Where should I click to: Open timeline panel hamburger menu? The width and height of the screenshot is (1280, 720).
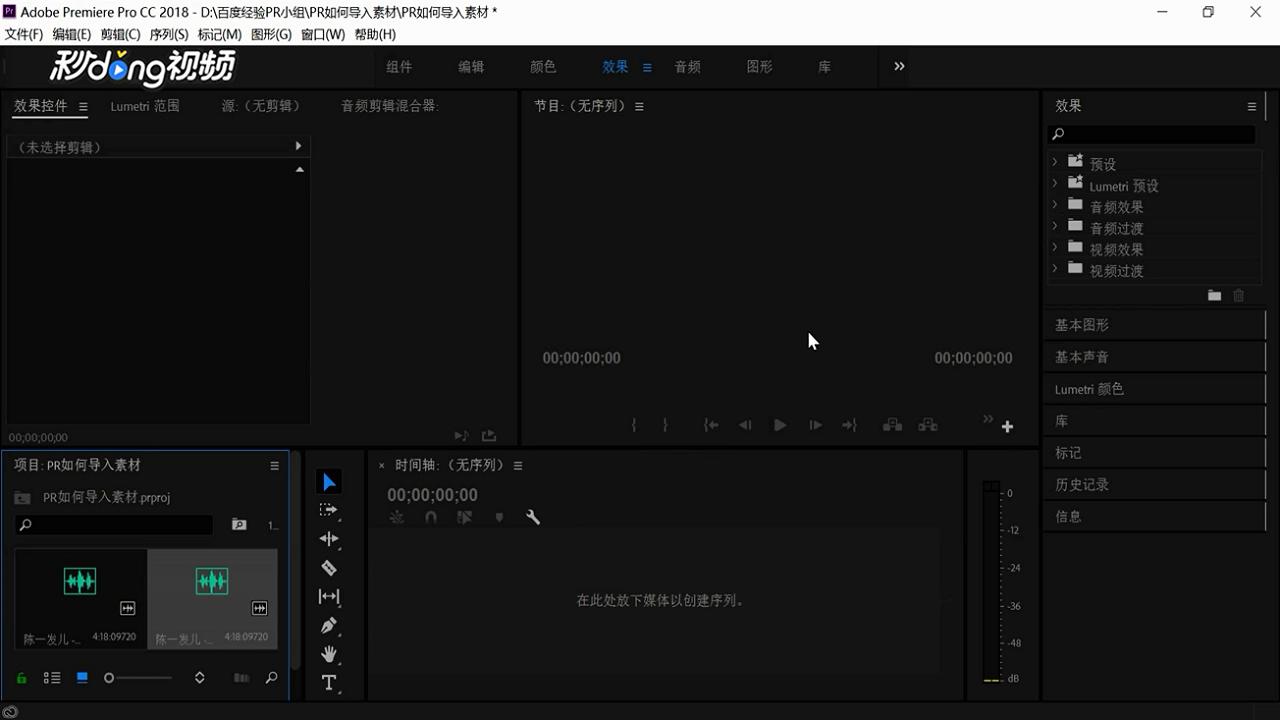click(x=518, y=465)
